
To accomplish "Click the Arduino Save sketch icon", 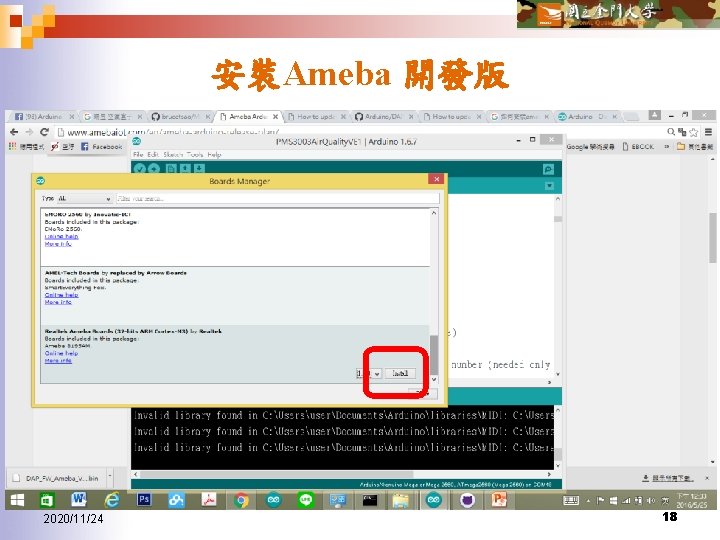I will [199, 169].
